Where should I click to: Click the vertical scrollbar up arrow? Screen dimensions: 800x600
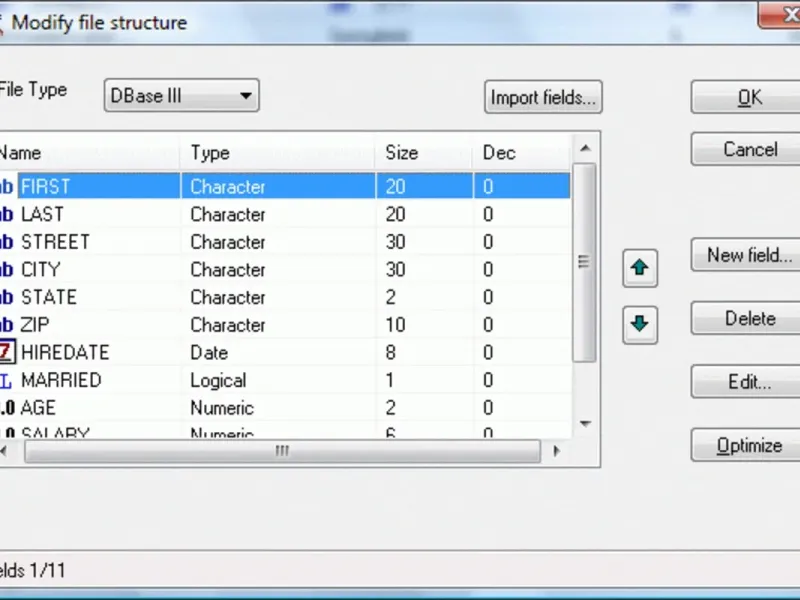(585, 148)
